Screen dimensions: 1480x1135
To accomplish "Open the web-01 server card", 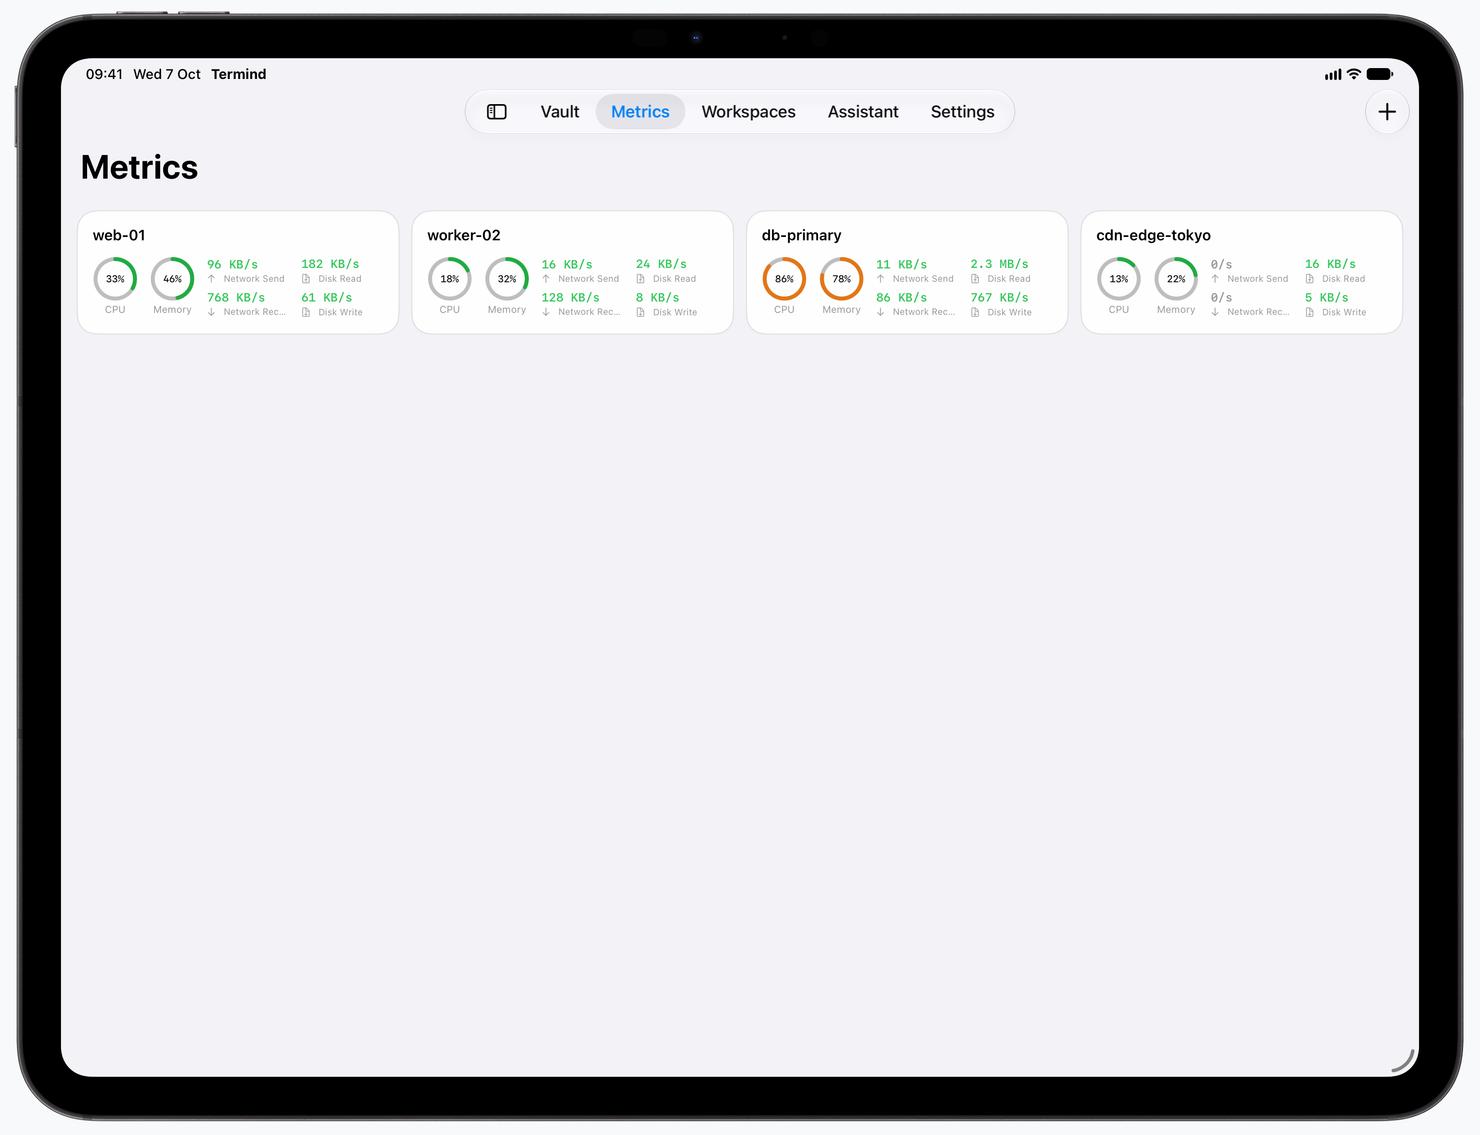I will [238, 272].
